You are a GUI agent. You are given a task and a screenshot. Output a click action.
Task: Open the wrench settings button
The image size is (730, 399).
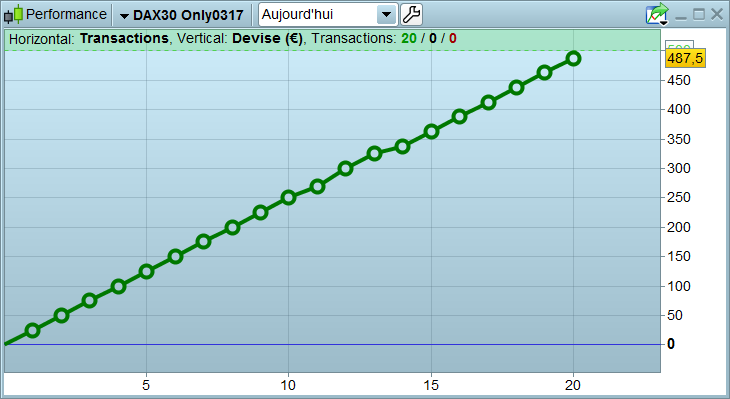(411, 14)
